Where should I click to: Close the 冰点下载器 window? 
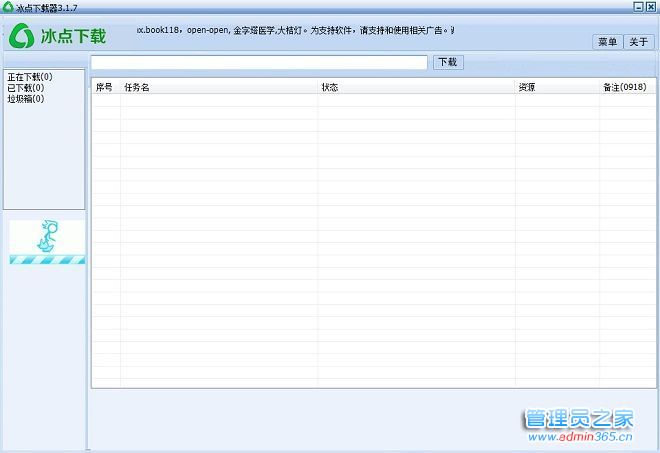[x=651, y=6]
